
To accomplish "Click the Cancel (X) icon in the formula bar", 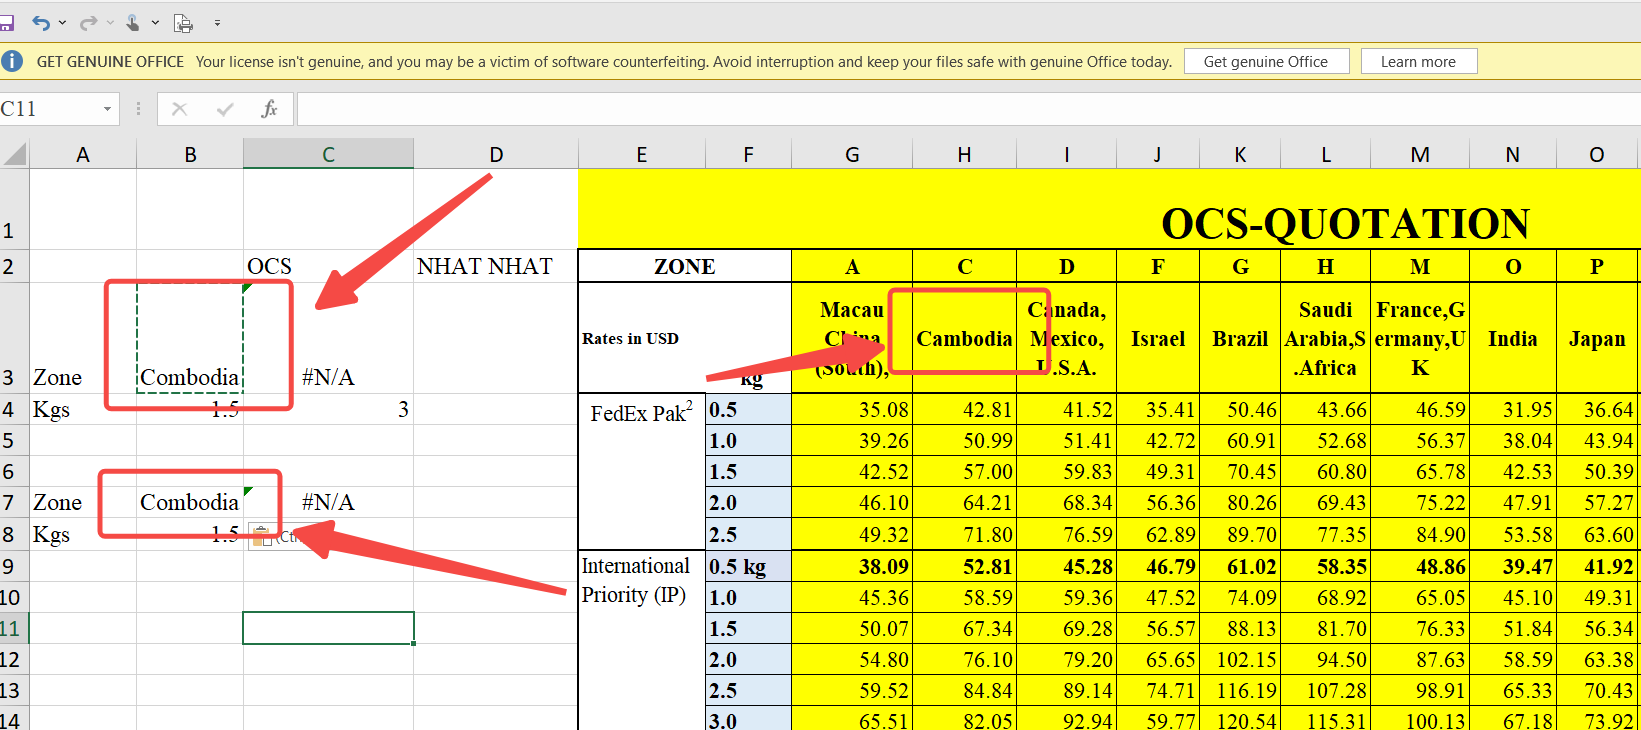I will pos(180,109).
